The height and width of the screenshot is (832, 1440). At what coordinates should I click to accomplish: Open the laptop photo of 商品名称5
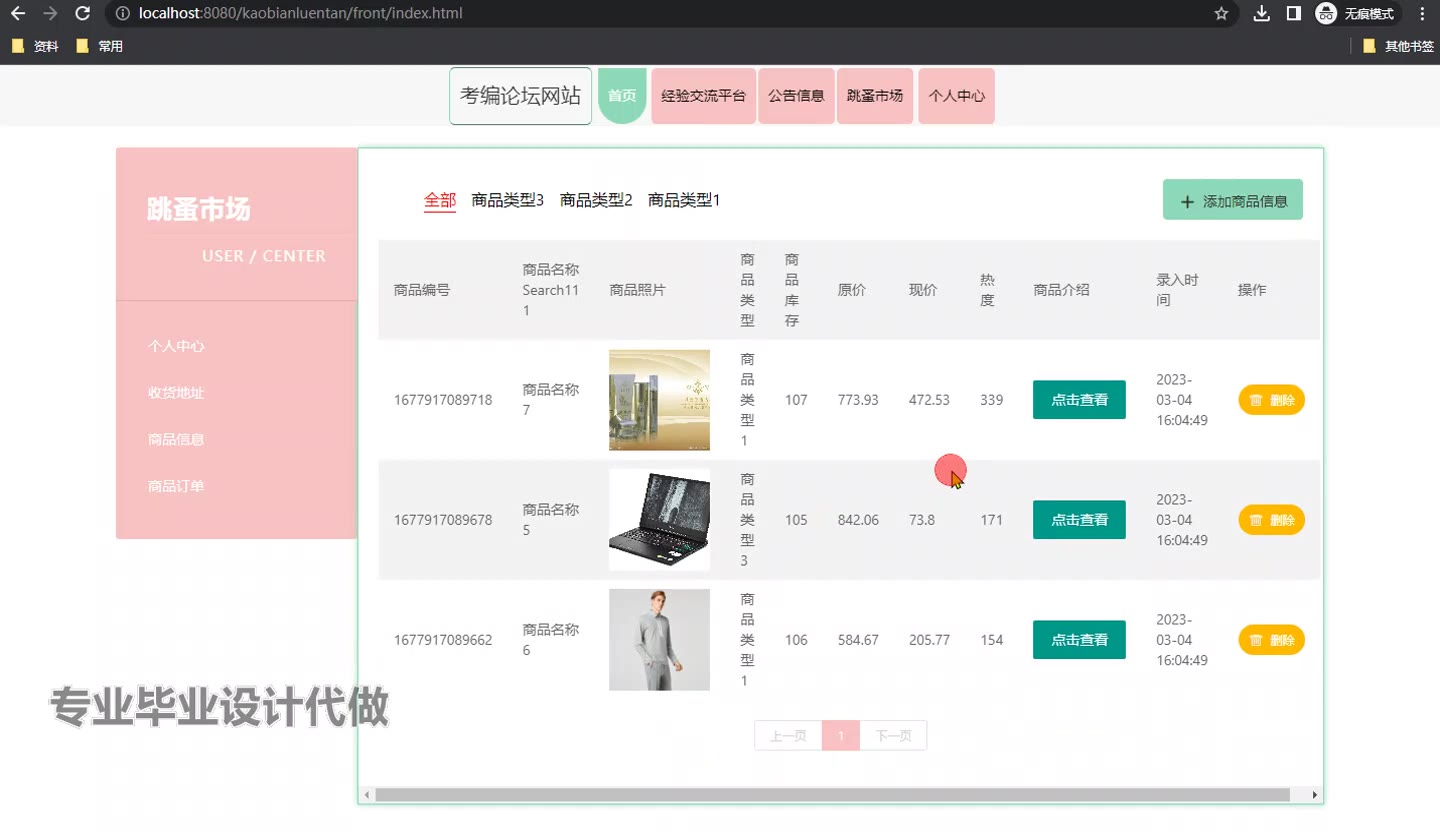(659, 520)
